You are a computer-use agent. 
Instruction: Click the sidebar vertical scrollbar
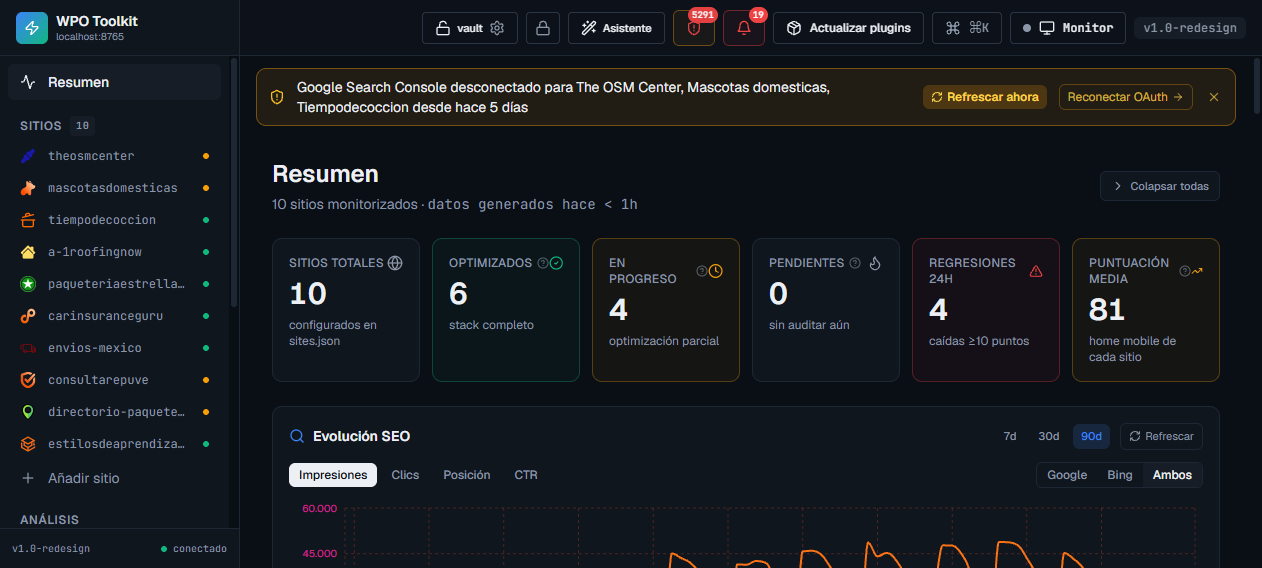click(234, 180)
